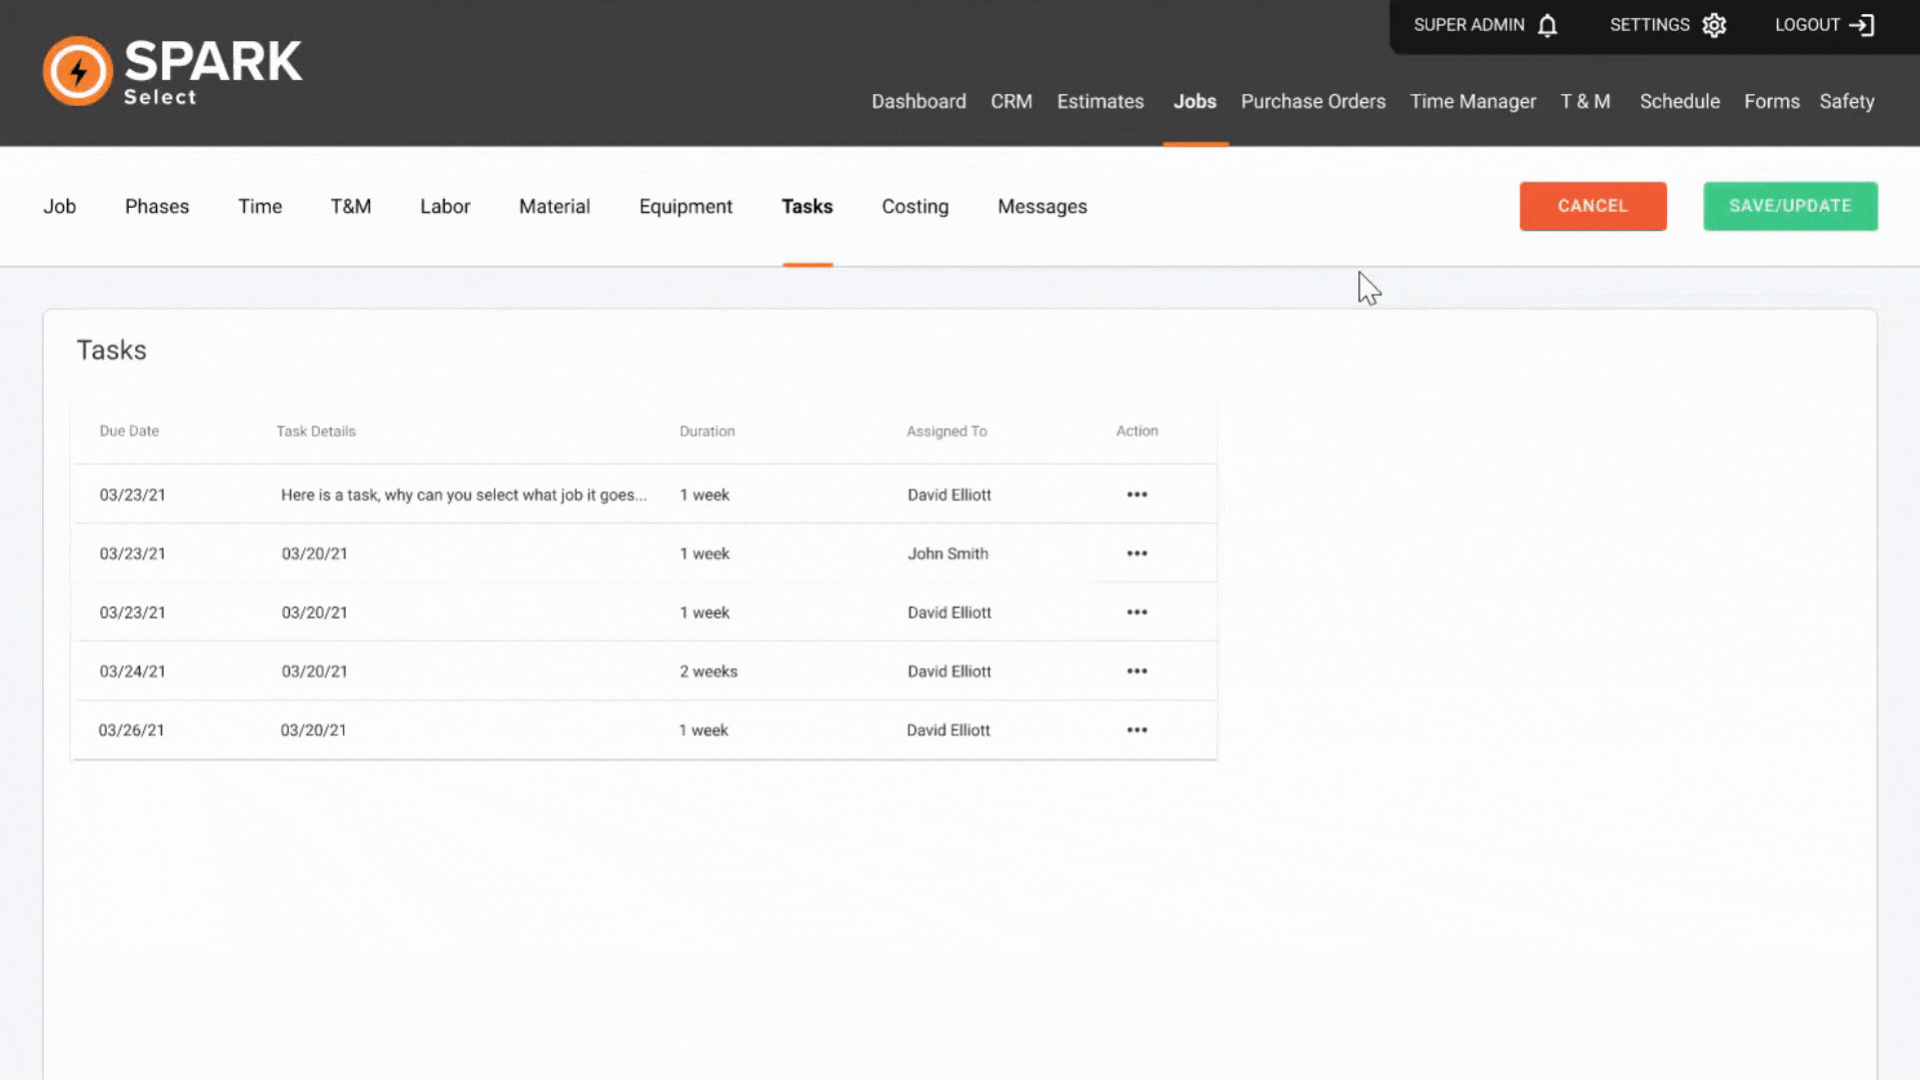Screen dimensions: 1920x1080
Task: Open T & M in top navigation
Action: pyautogui.click(x=1585, y=101)
